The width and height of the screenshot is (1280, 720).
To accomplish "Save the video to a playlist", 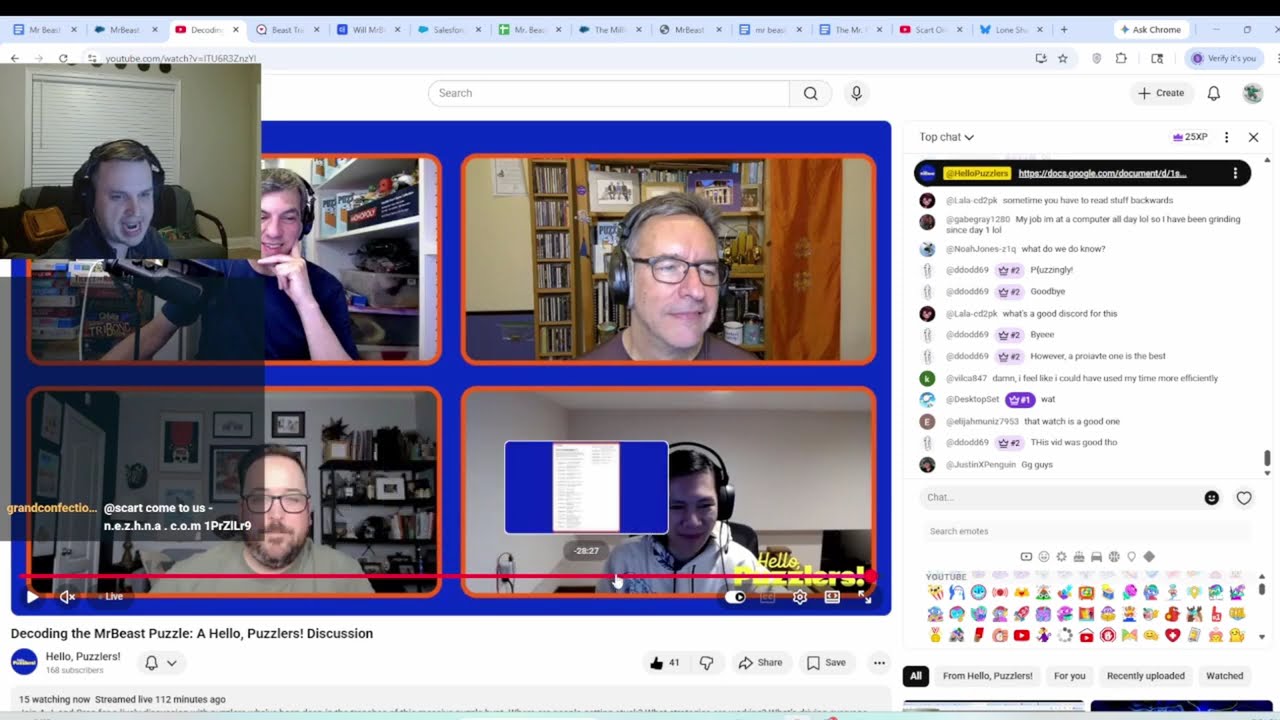I will coord(826,662).
